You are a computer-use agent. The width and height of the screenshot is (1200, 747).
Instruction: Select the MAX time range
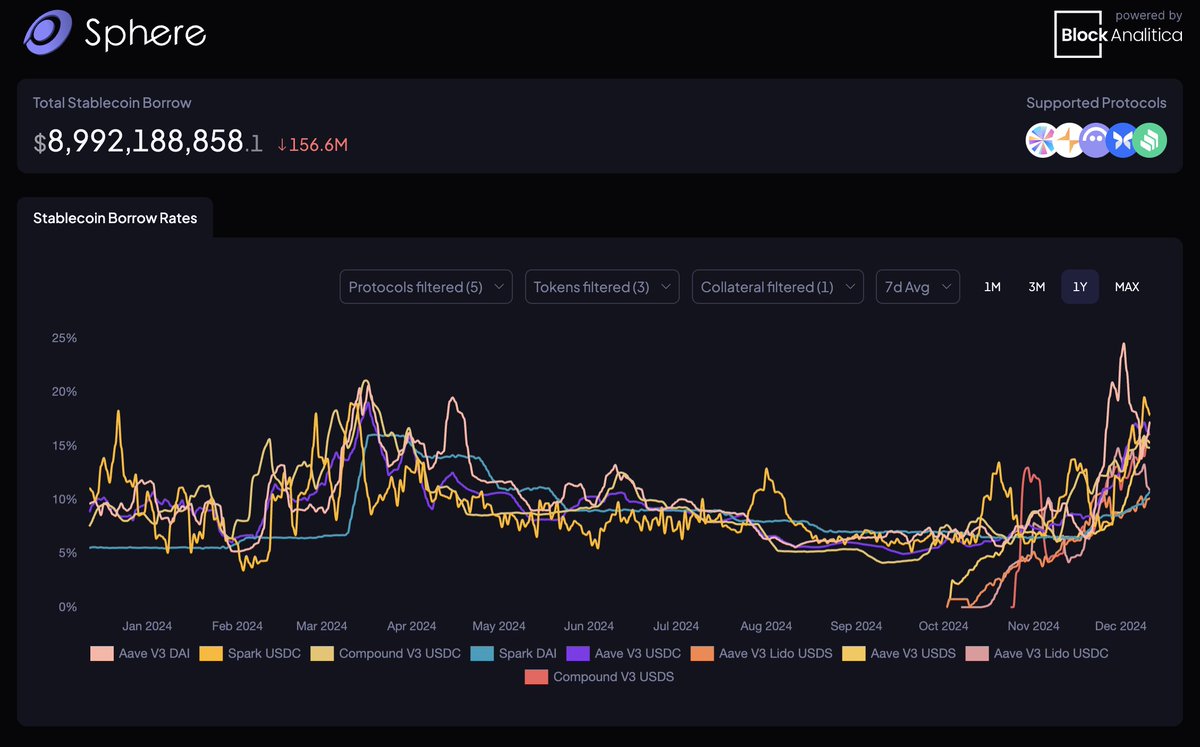pyautogui.click(x=1127, y=286)
